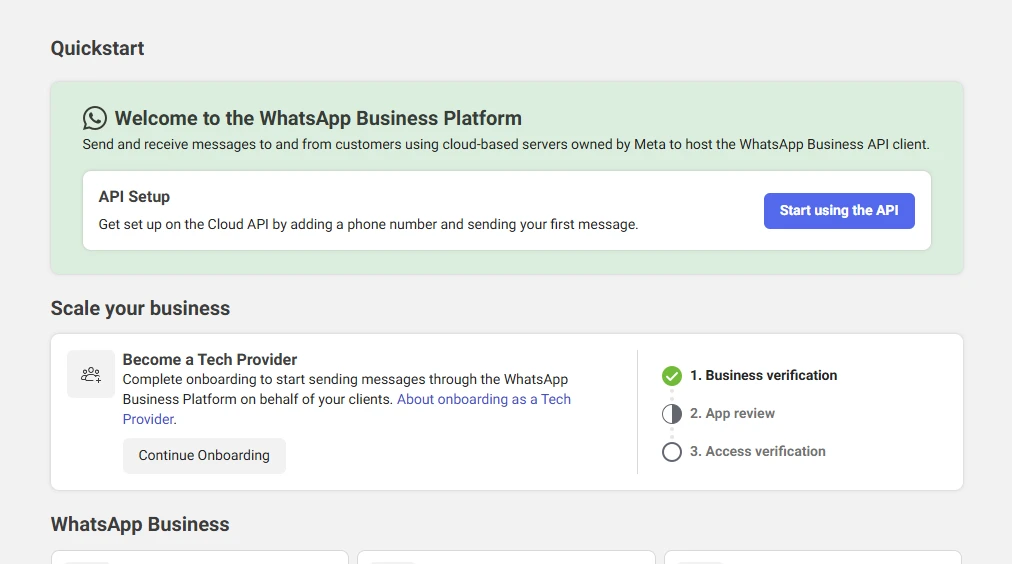Click the 'Send and receive messages' description text
This screenshot has width=1012, height=564.
click(x=506, y=145)
